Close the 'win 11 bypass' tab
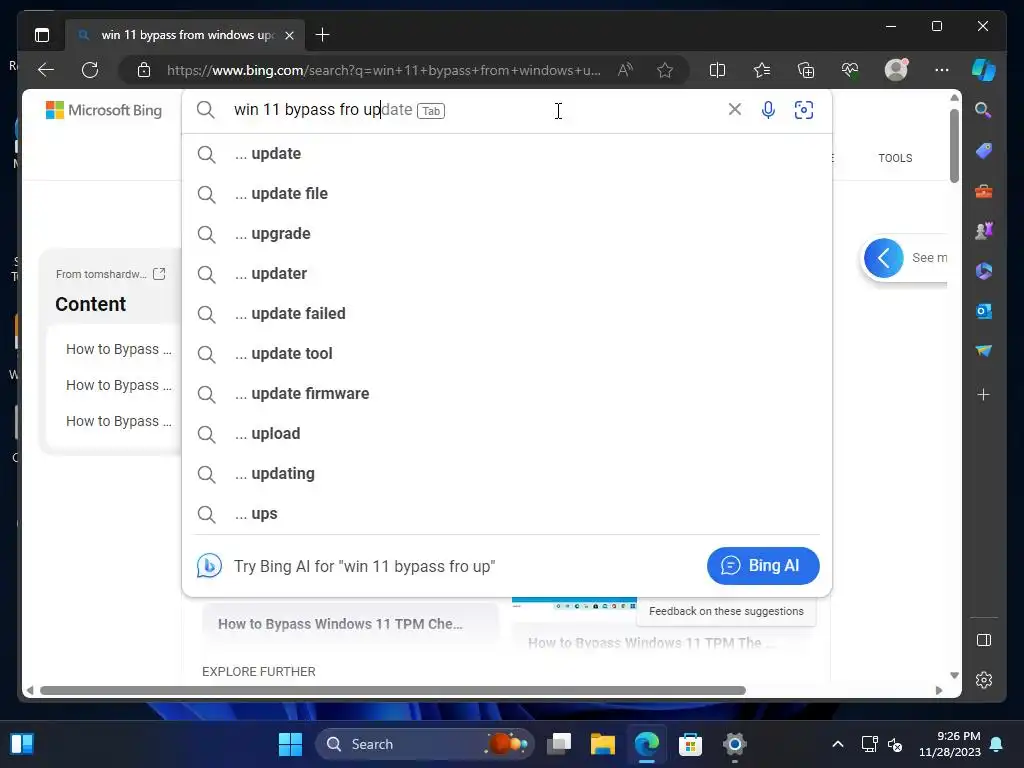Viewport: 1024px width, 768px height. pyautogui.click(x=289, y=35)
